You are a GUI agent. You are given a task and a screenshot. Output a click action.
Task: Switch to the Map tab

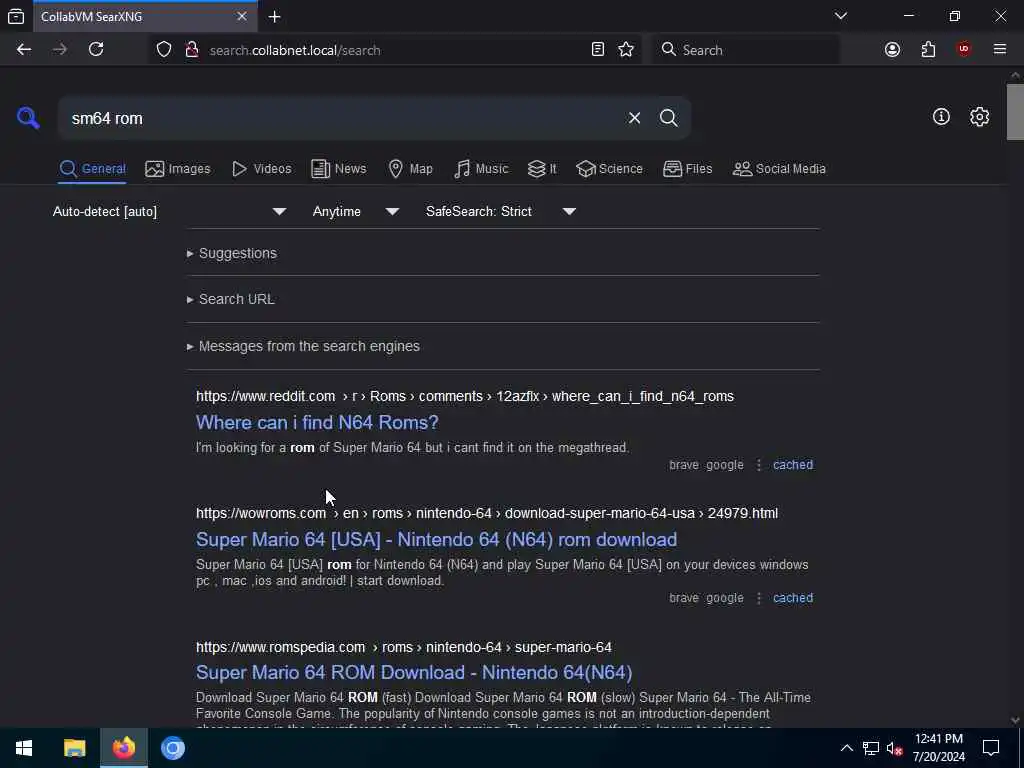410,169
